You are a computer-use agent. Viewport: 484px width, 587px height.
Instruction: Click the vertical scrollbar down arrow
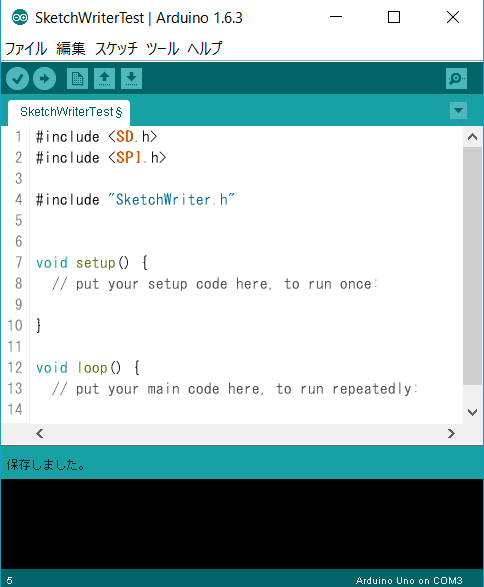[x=472, y=412]
